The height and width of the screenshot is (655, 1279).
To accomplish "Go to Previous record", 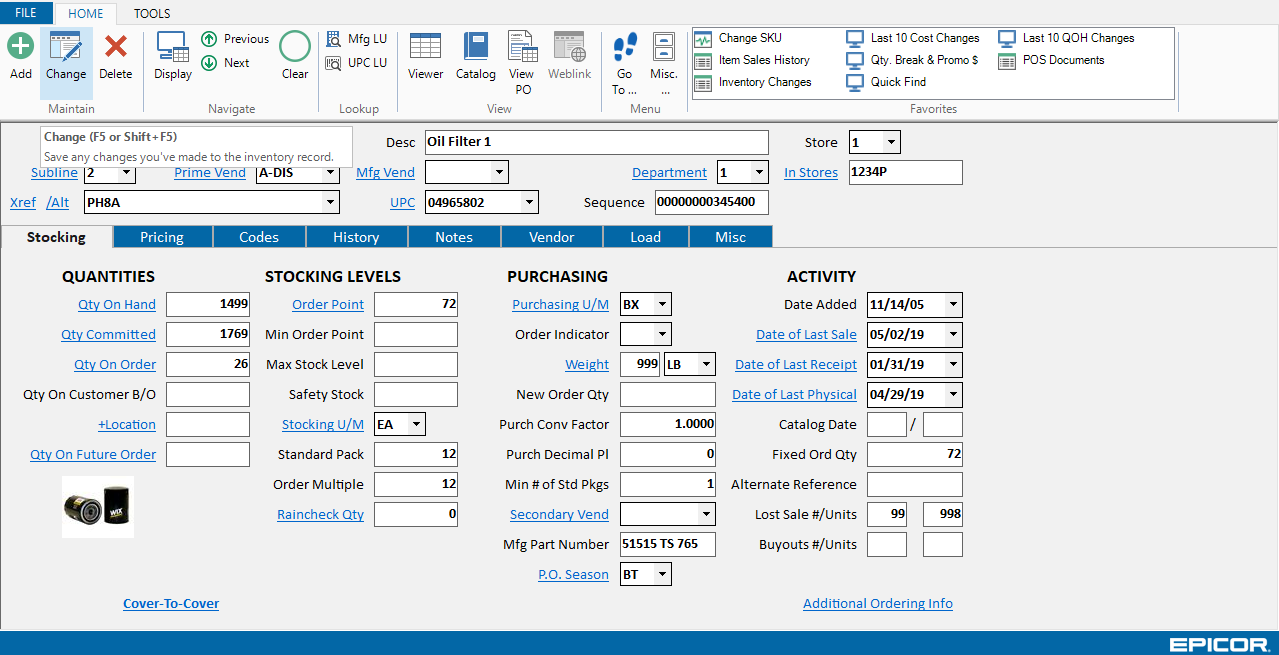I will tap(235, 39).
